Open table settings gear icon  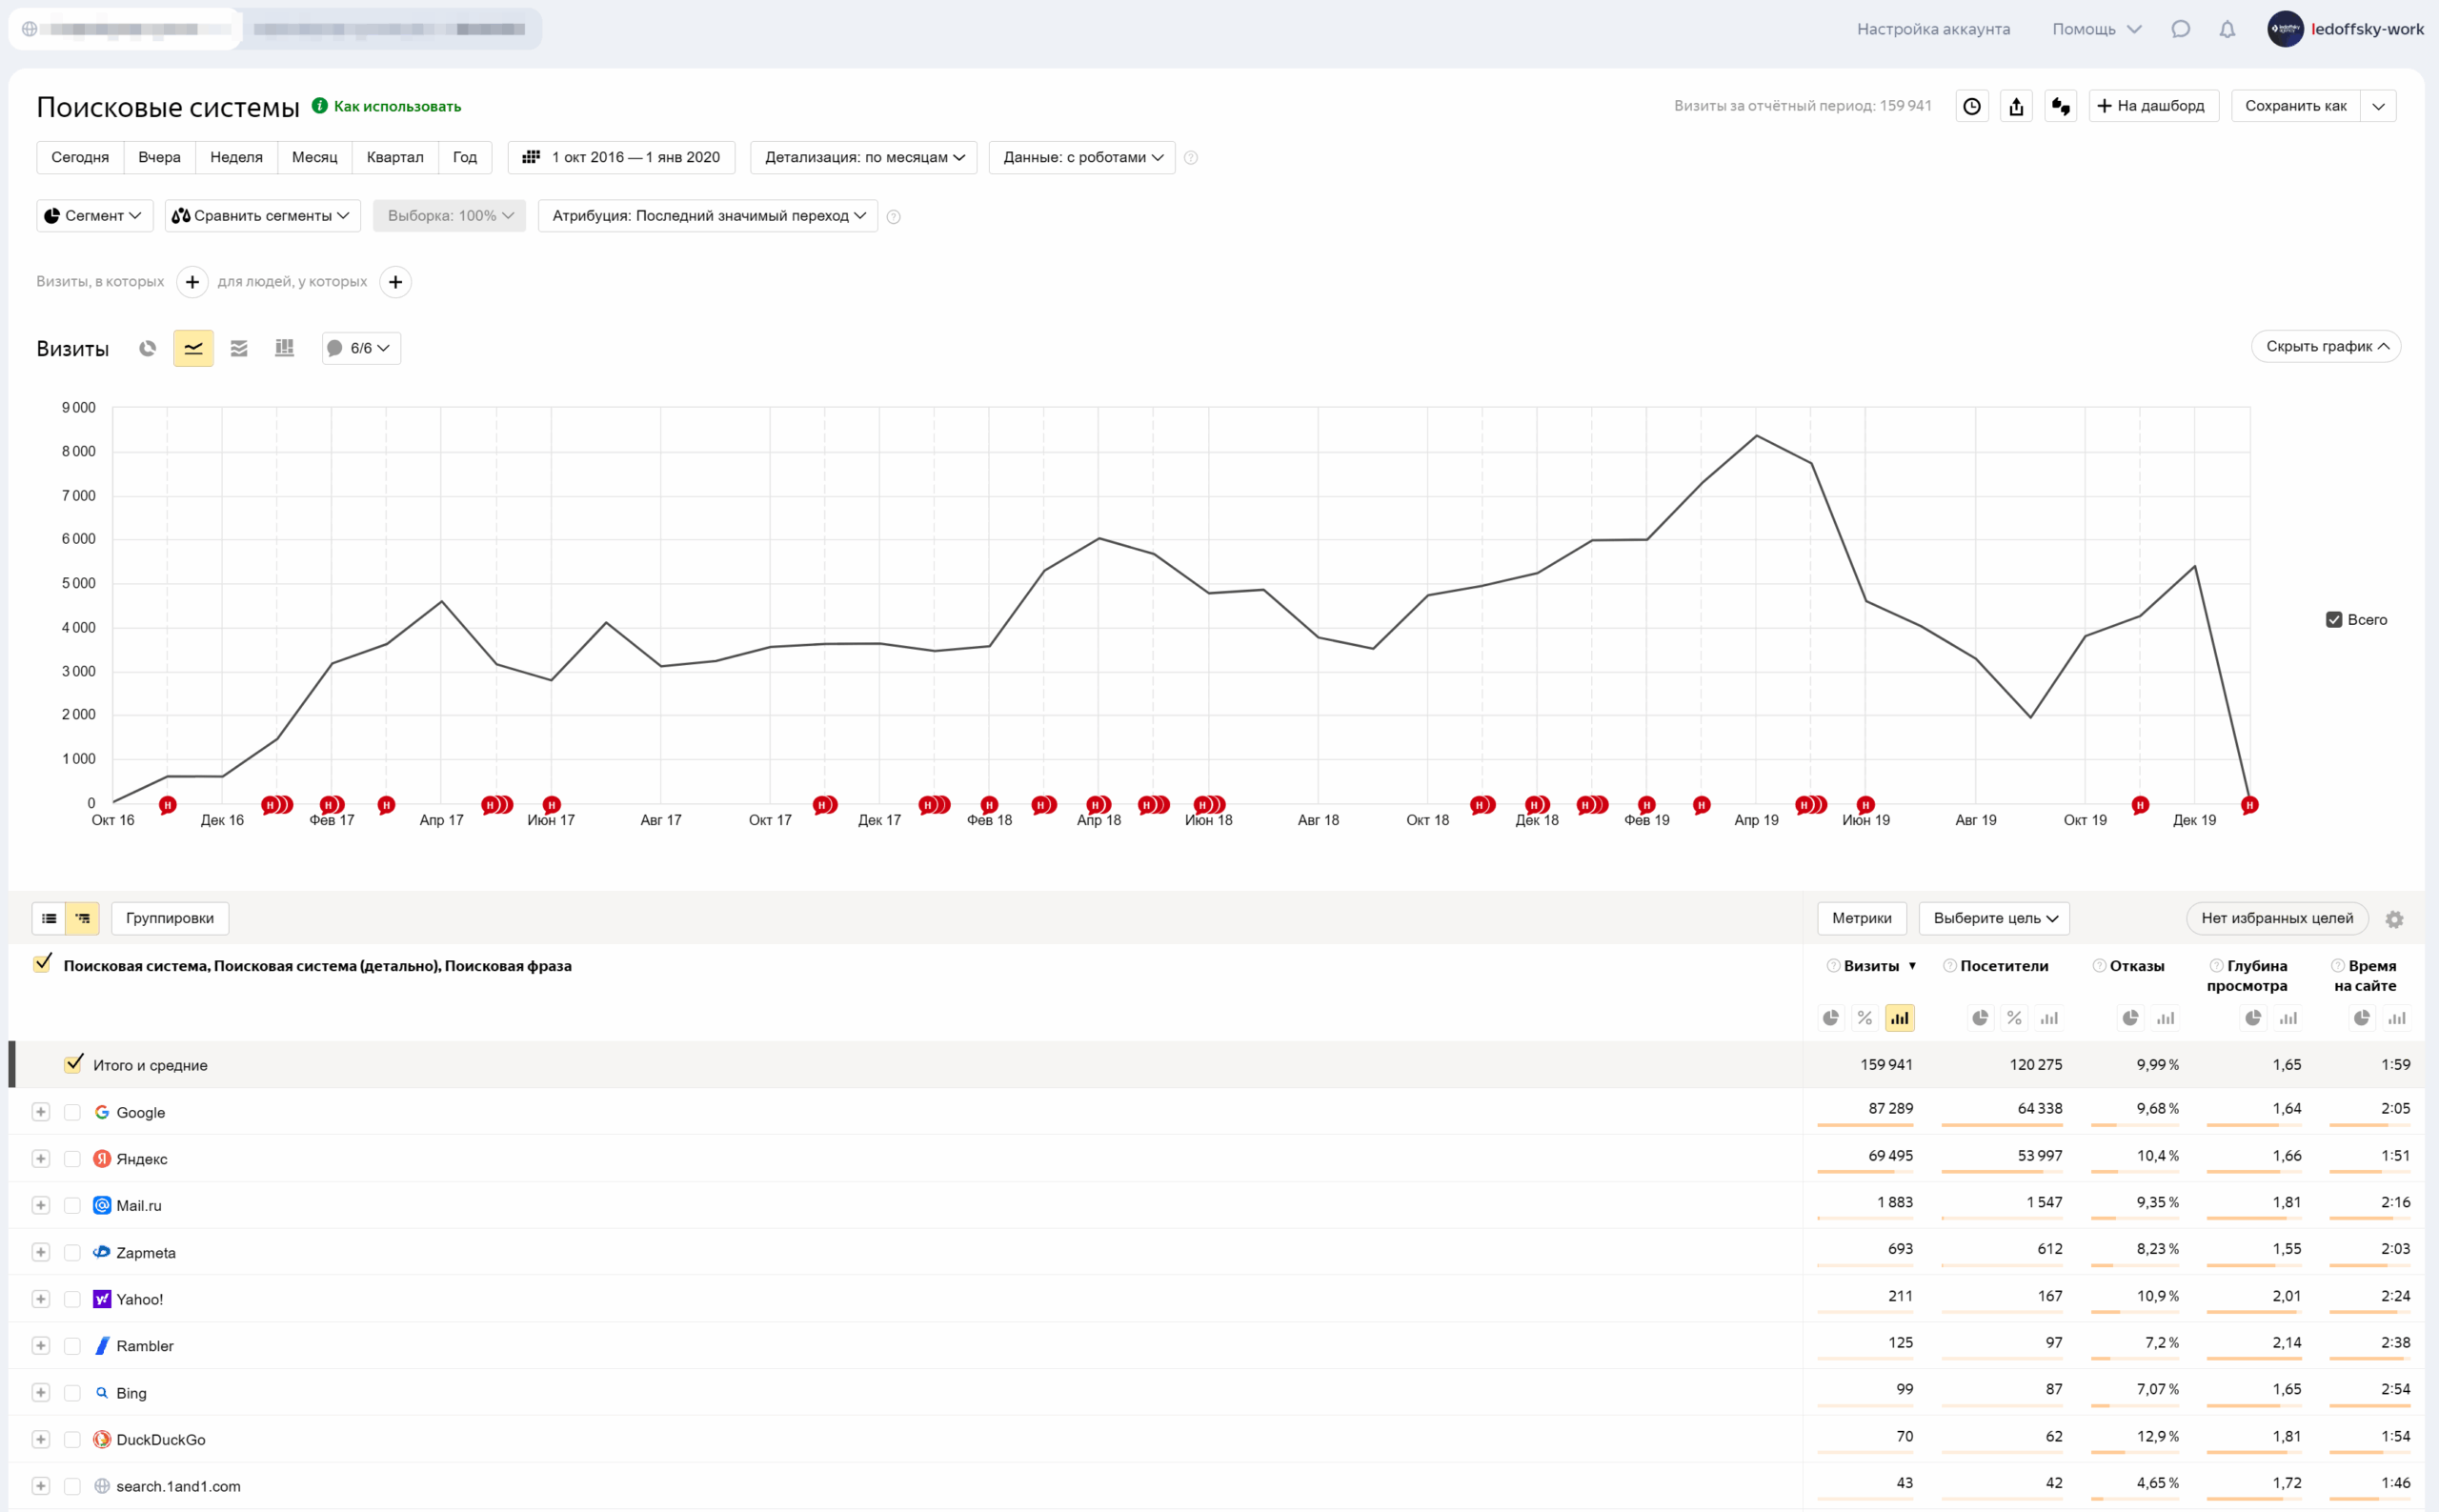pyautogui.click(x=2394, y=919)
